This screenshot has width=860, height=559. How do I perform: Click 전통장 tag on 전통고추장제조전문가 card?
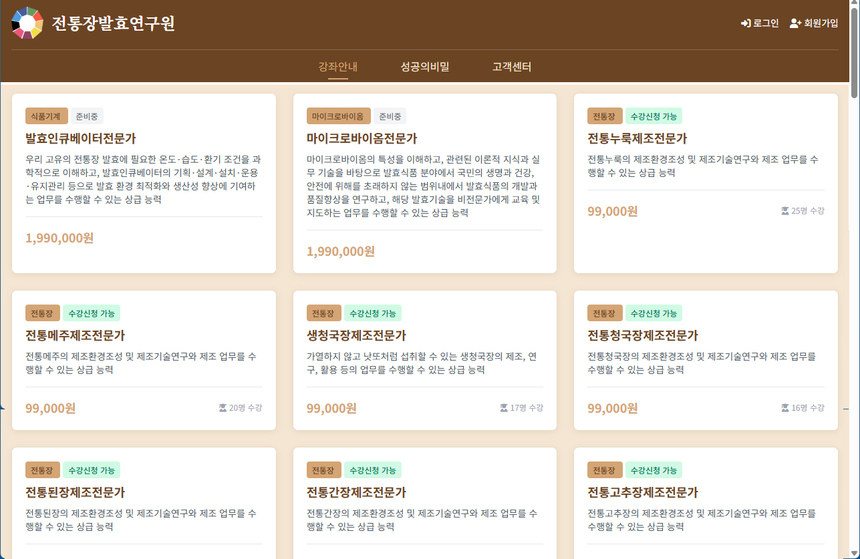pos(604,470)
